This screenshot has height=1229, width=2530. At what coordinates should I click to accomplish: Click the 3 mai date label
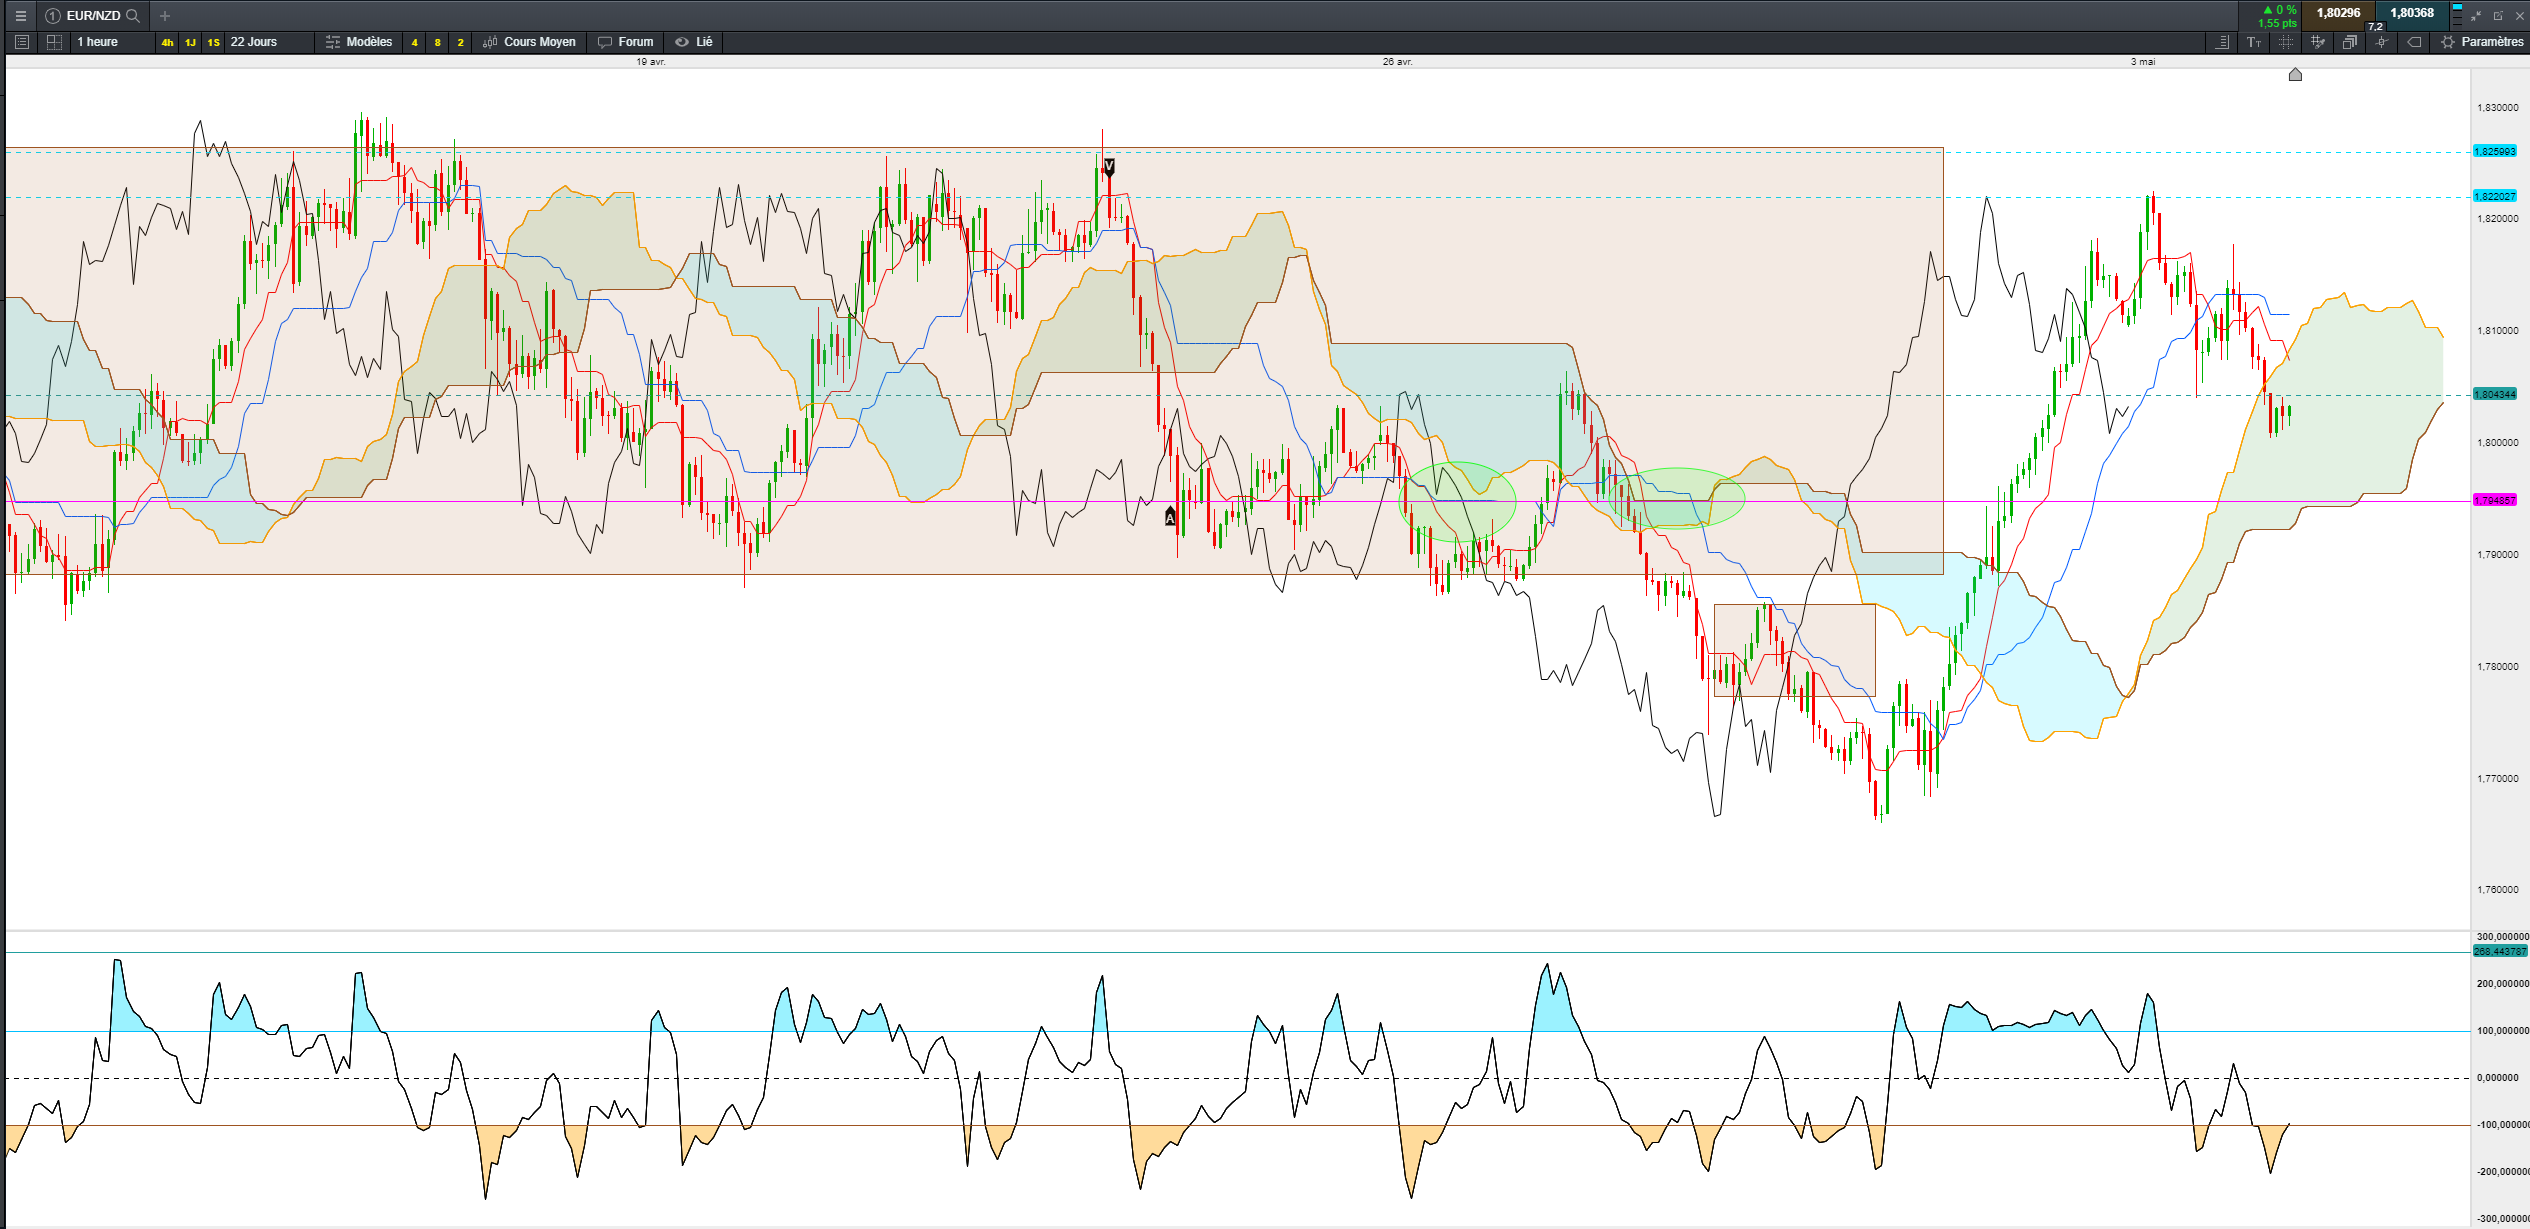tap(2143, 62)
